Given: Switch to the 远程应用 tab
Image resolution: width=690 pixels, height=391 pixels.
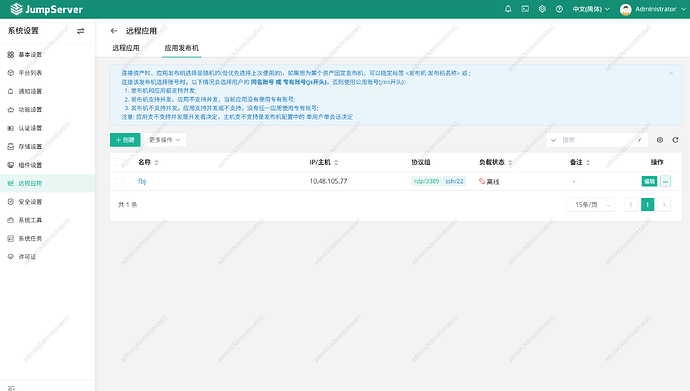Looking at the screenshot, I should point(126,48).
